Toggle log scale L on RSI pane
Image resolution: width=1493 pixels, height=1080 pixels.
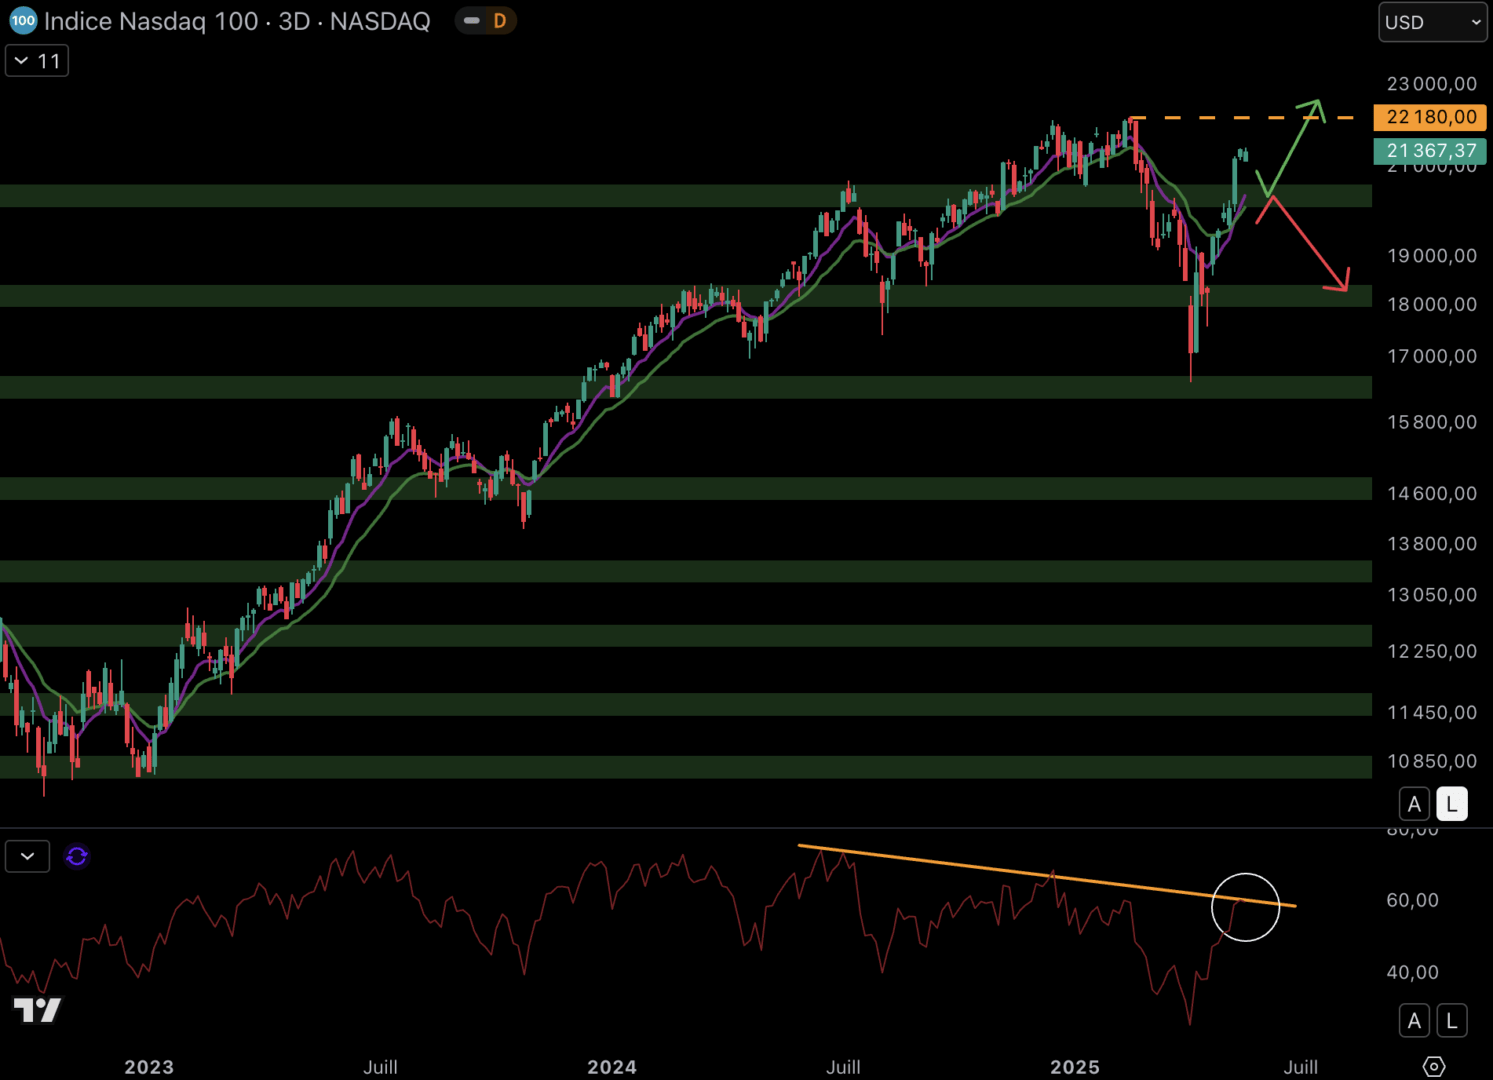[x=1452, y=1020]
